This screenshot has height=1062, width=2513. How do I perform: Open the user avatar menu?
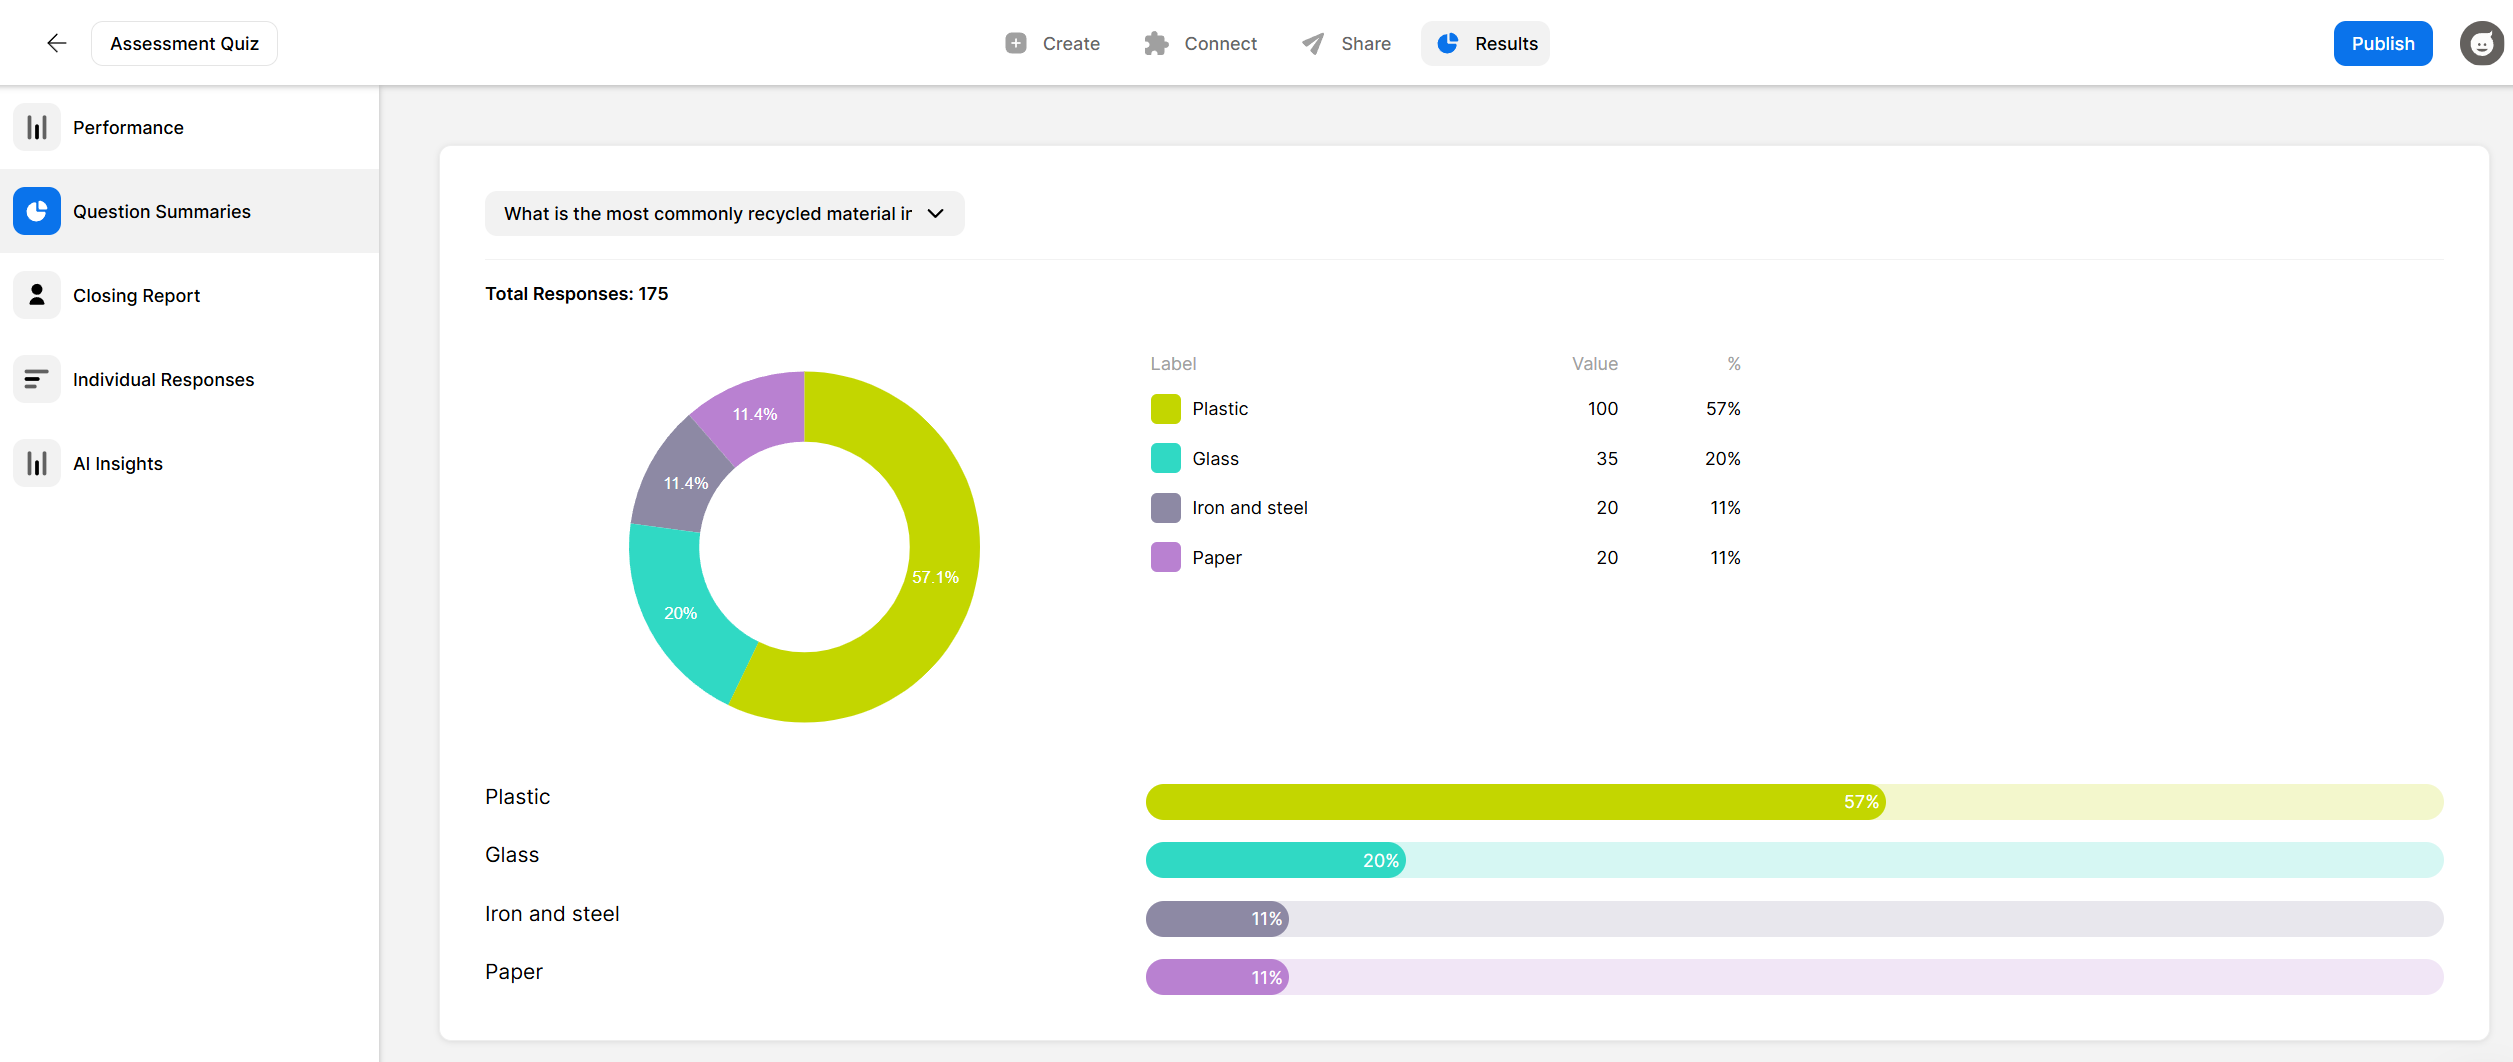pos(2482,43)
